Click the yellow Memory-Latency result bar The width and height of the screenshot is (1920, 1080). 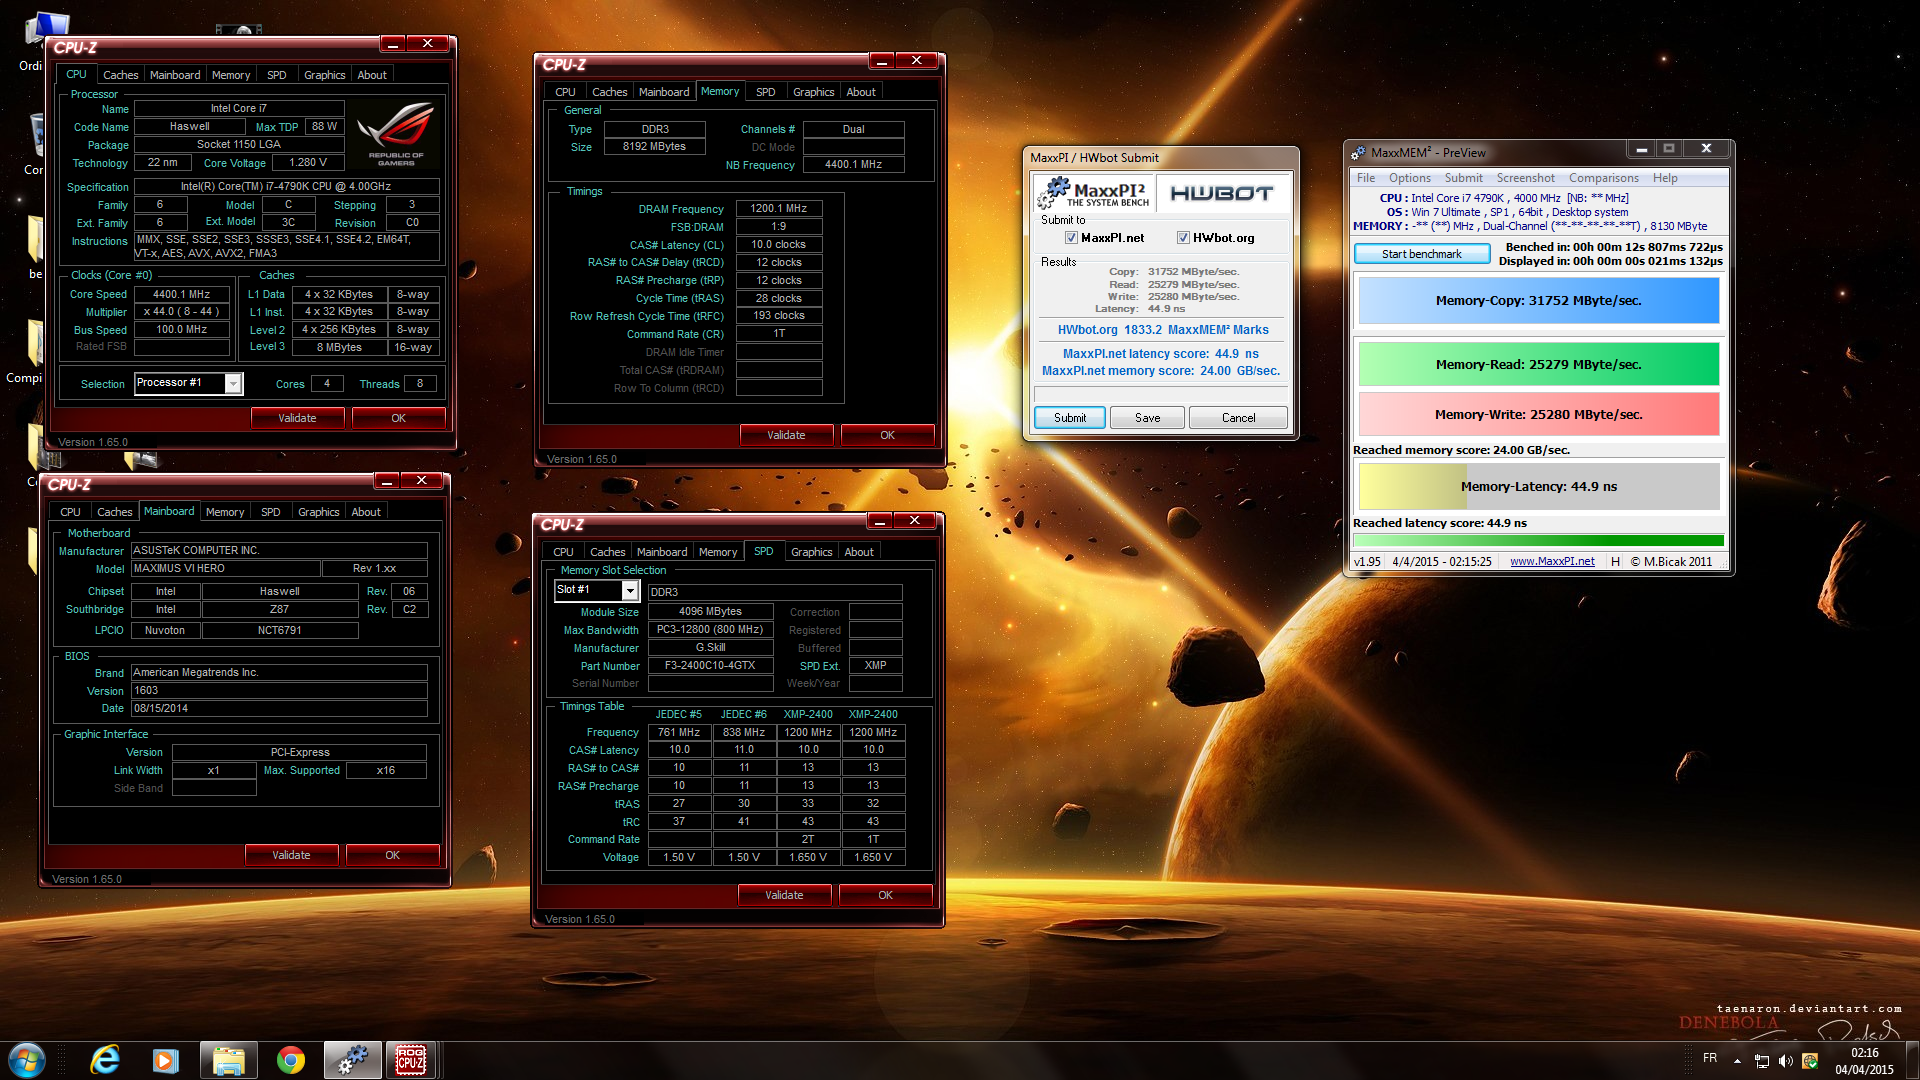[x=1538, y=486]
